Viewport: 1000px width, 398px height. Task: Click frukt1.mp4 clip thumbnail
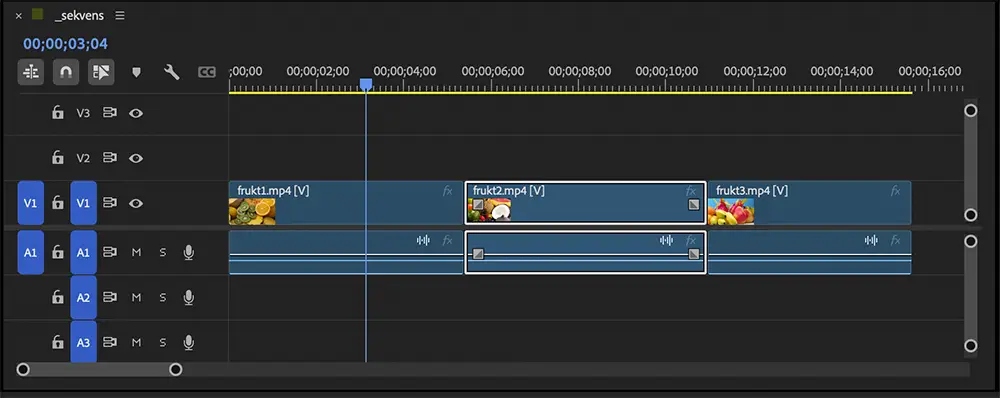point(253,211)
